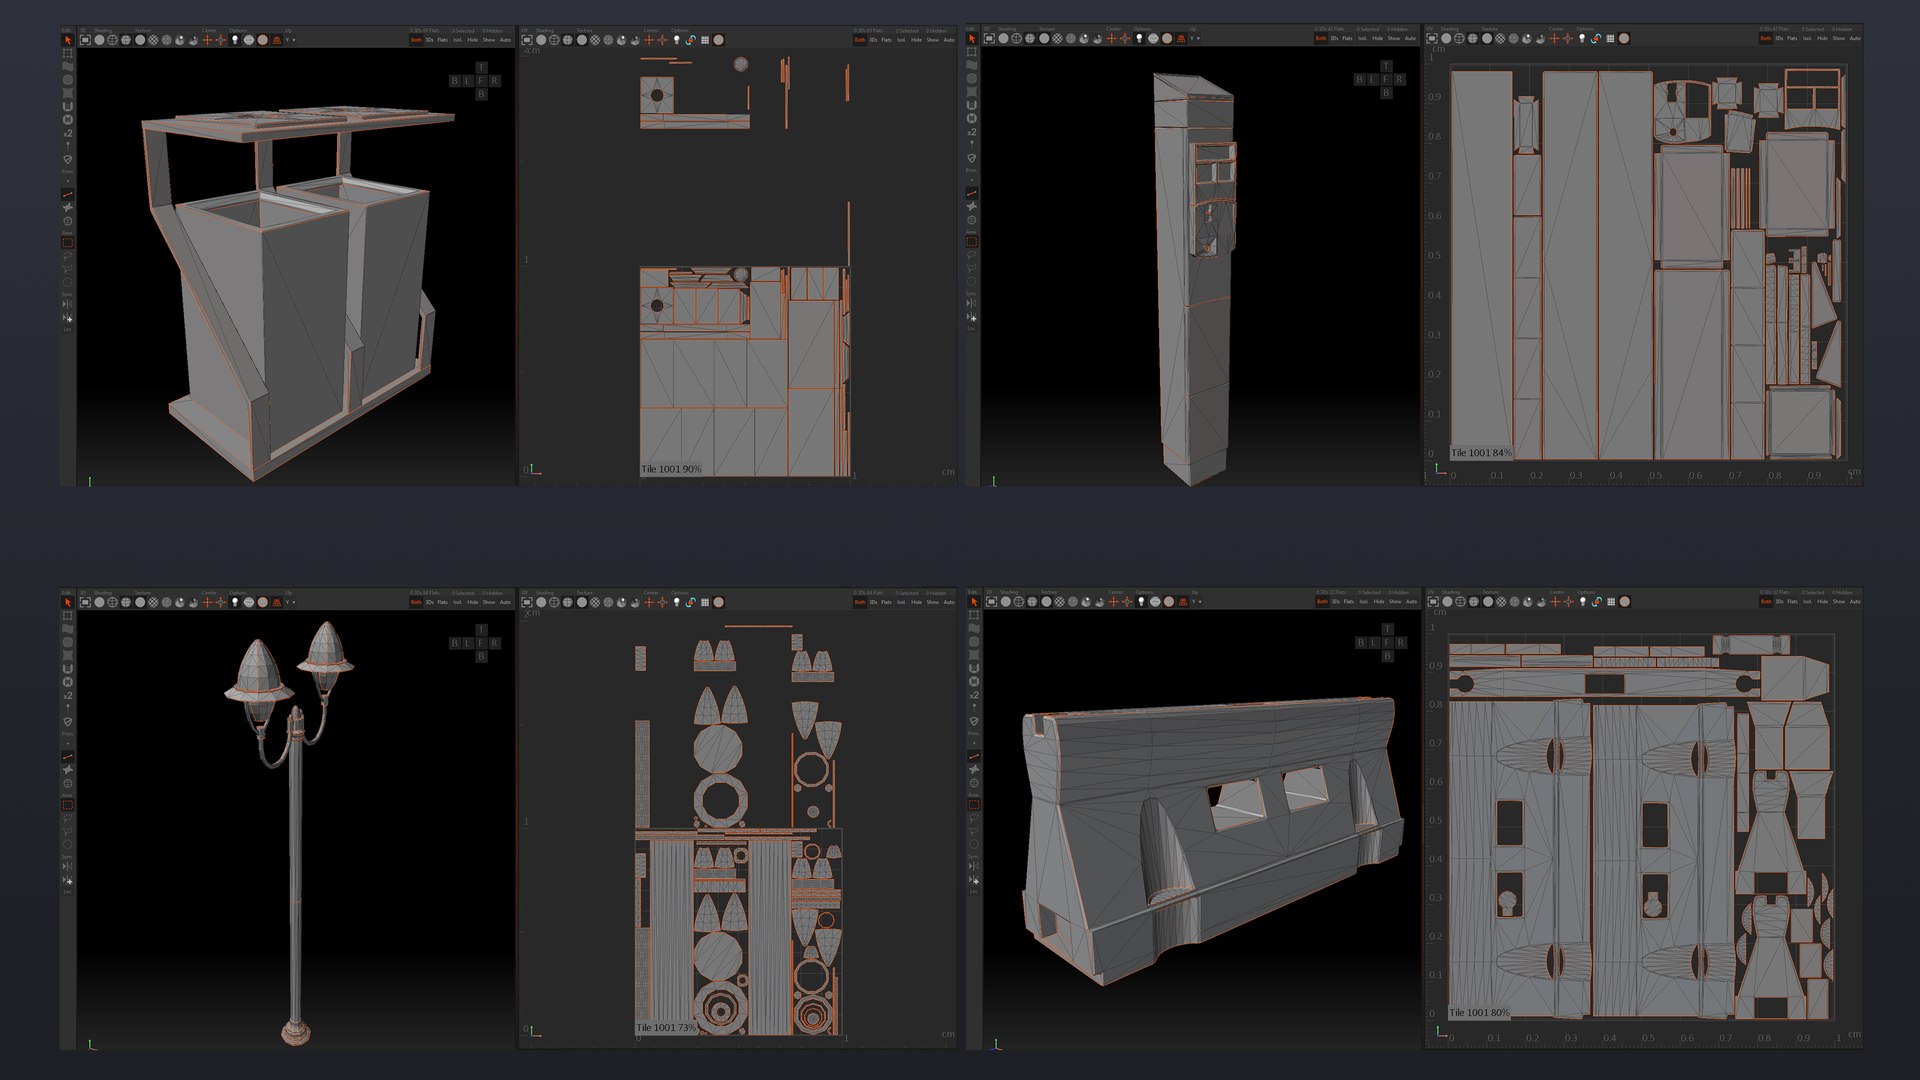The width and height of the screenshot is (1920, 1080).
Task: Click Hide button in barrier UV view
Action: coord(1822,601)
